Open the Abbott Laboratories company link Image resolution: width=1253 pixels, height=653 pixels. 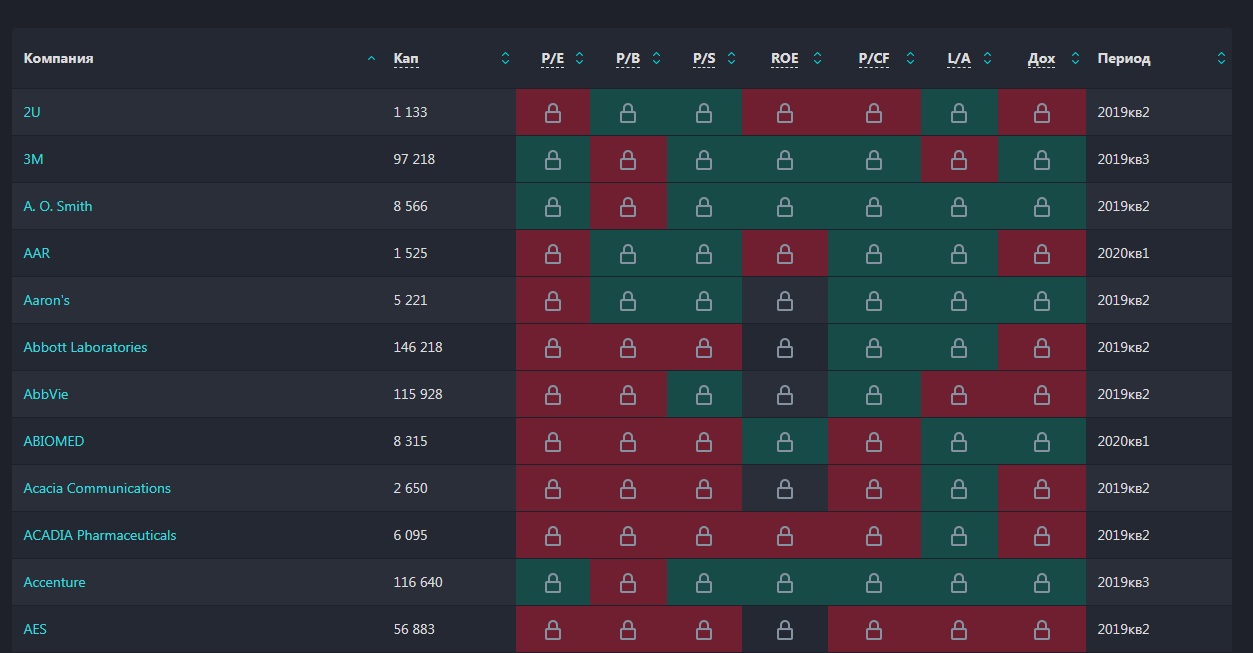click(85, 347)
